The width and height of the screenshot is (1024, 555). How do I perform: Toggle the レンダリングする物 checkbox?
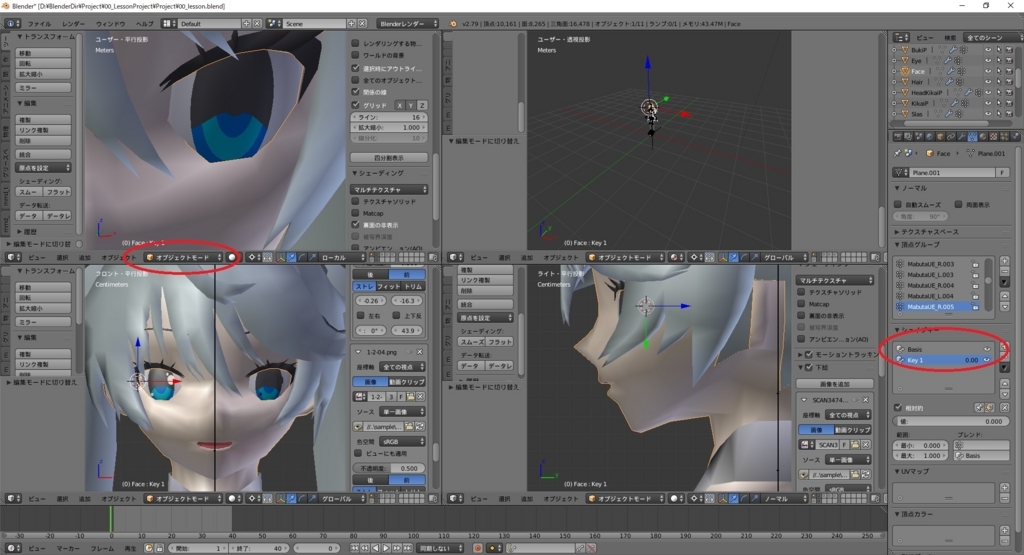coord(355,43)
